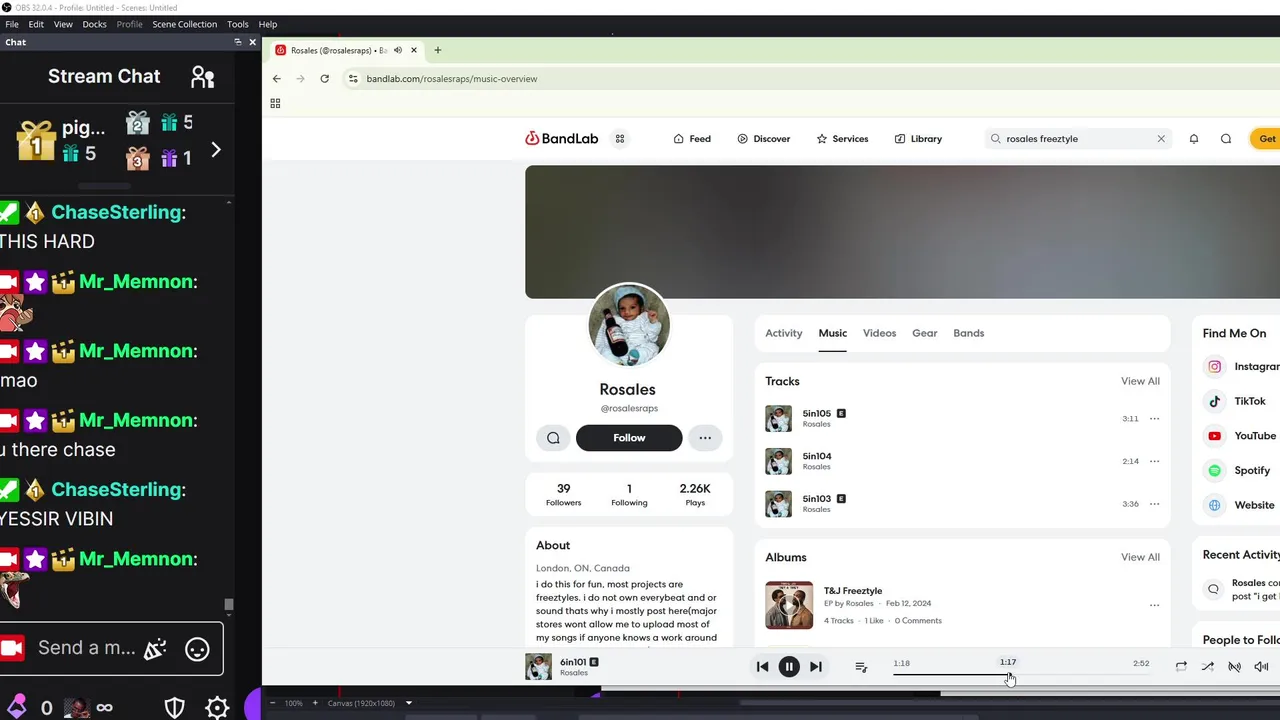Screen dimensions: 1280x720
Task: Switch to the Bands tab
Action: point(969,333)
